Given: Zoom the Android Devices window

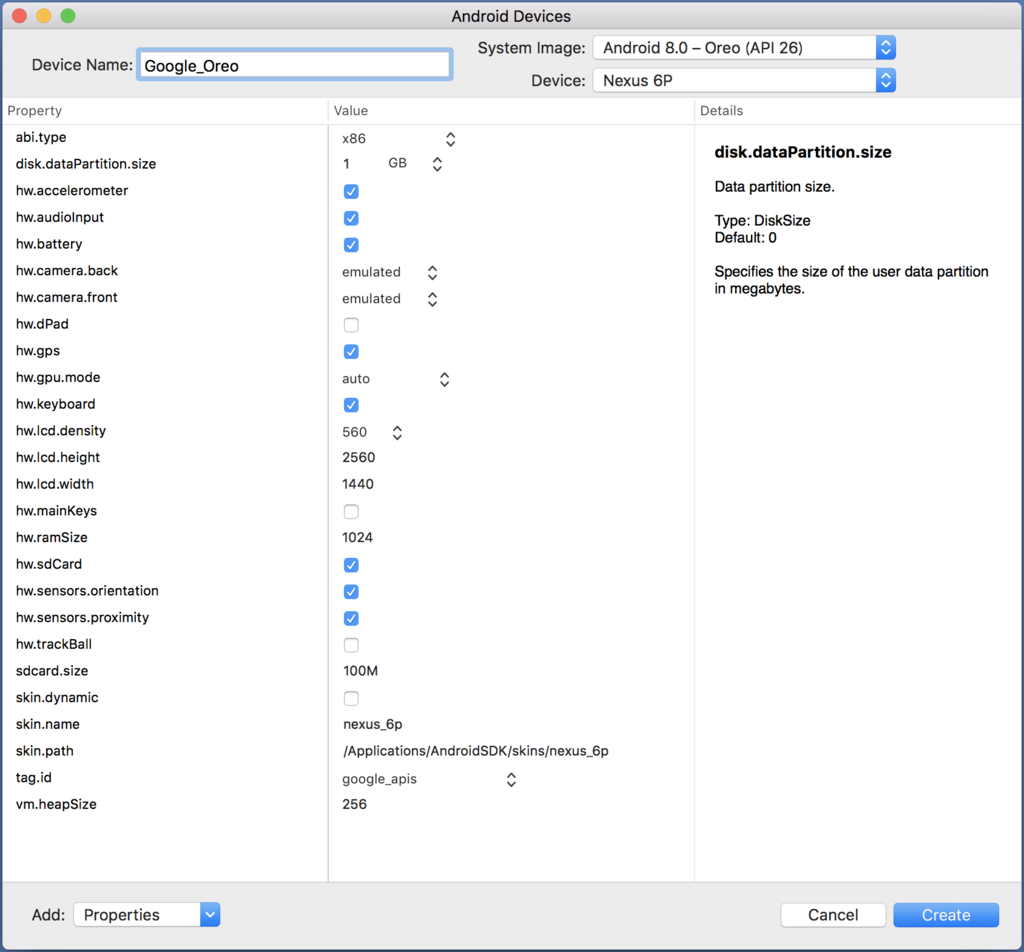Looking at the screenshot, I should coord(68,16).
